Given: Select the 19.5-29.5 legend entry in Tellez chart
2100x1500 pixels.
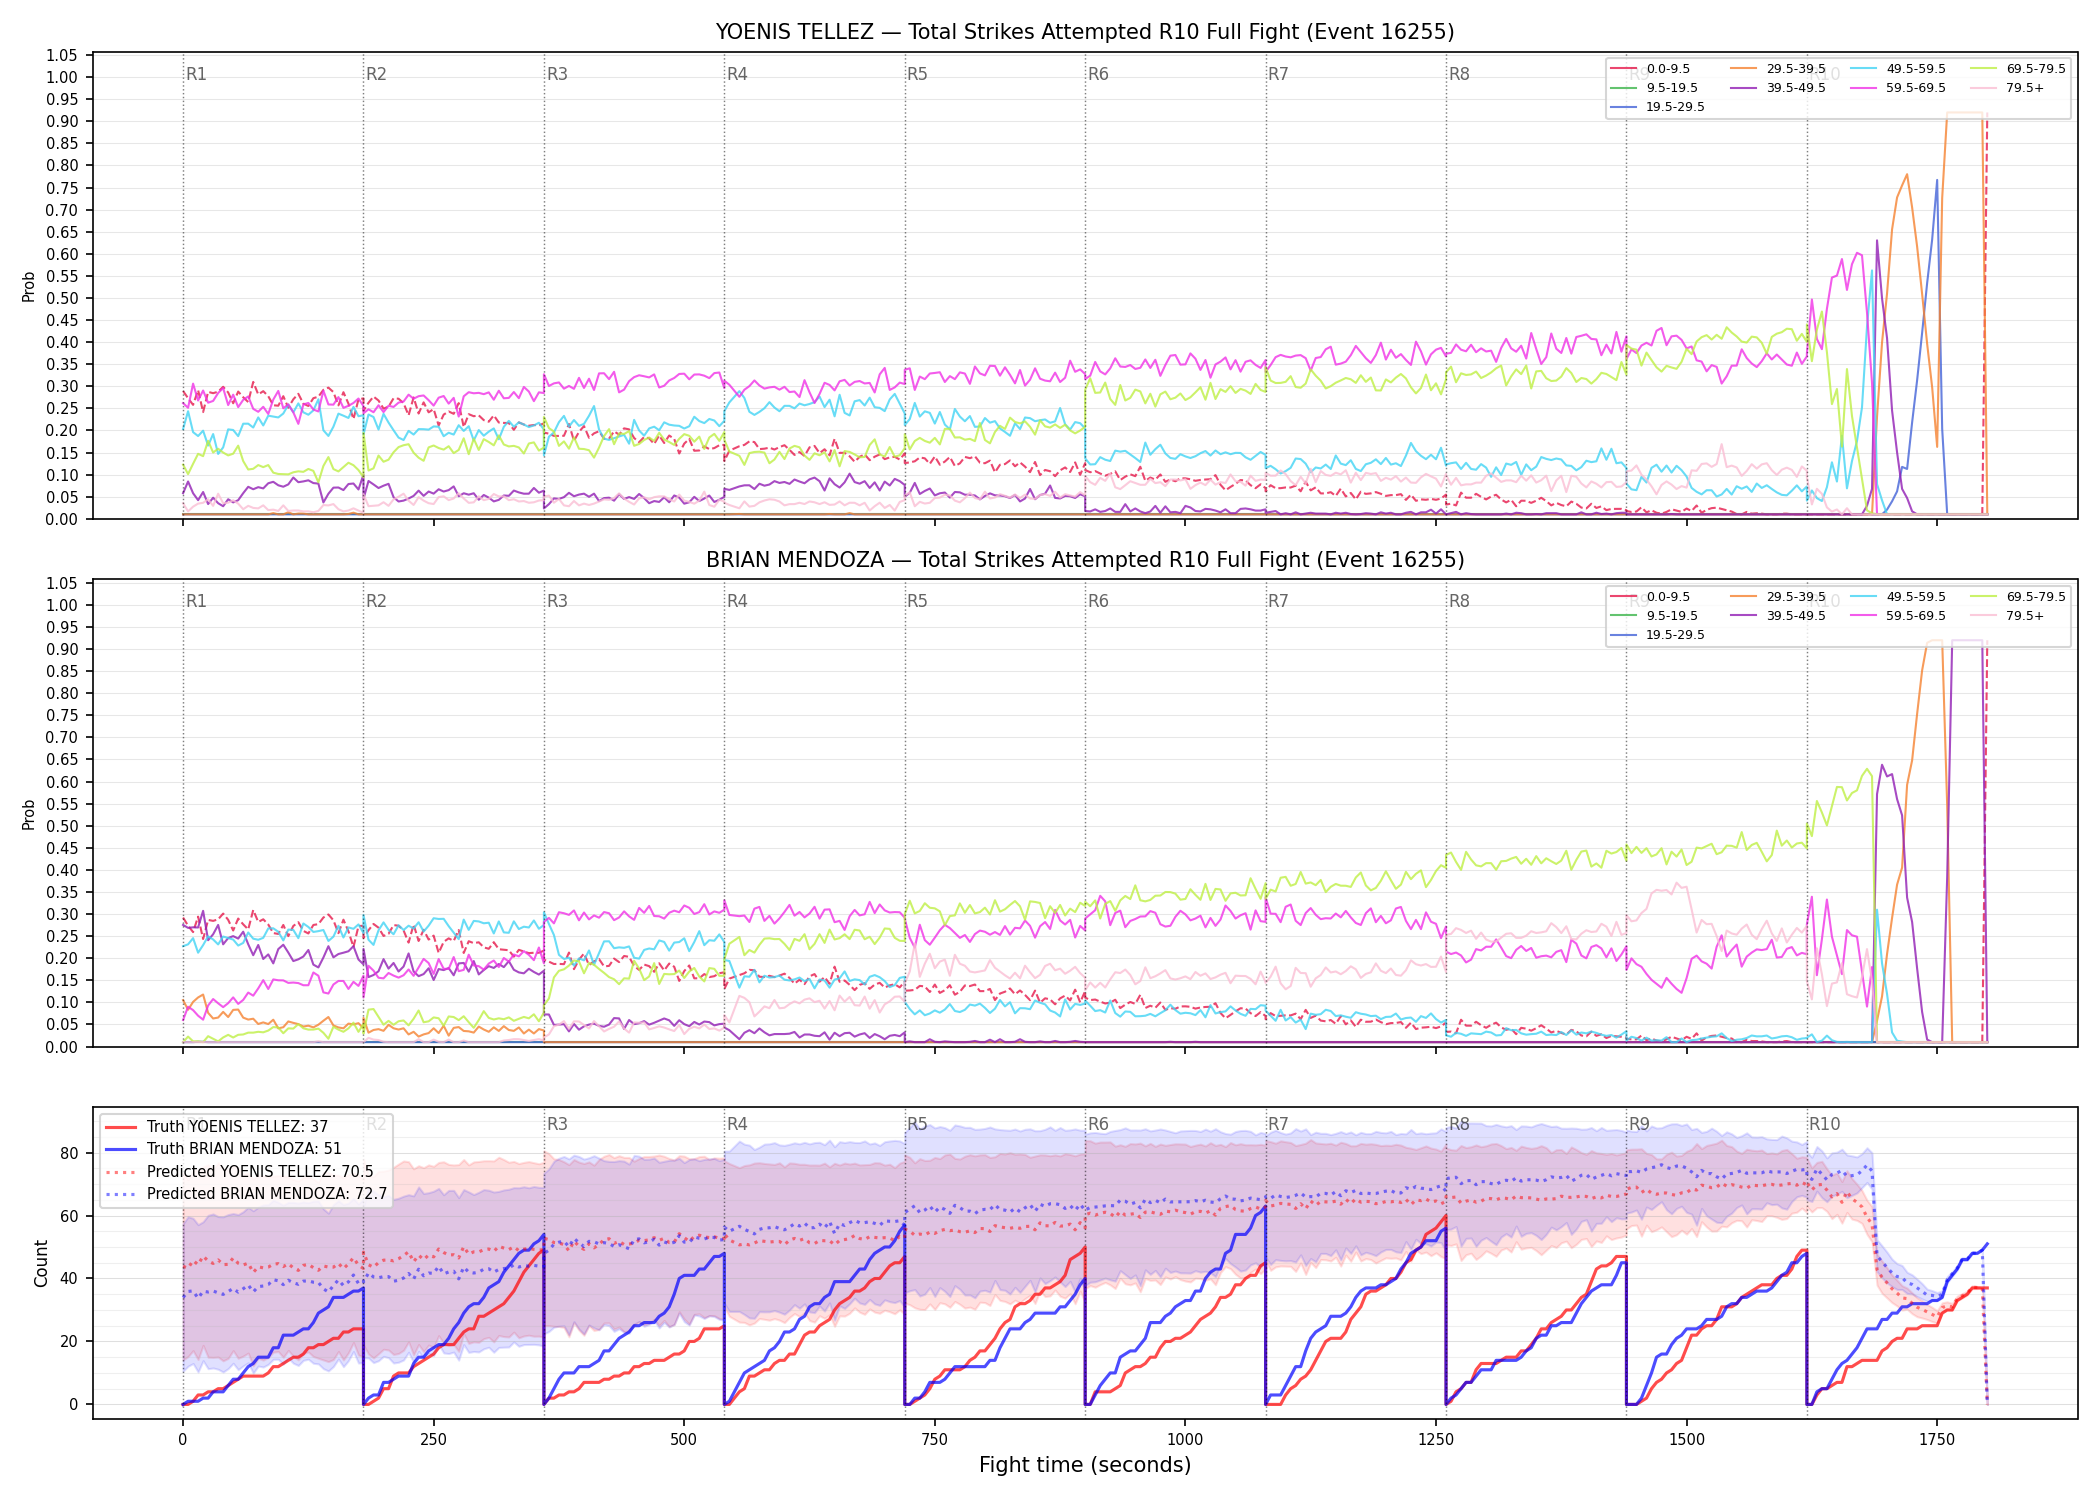Looking at the screenshot, I should pos(1657,107).
